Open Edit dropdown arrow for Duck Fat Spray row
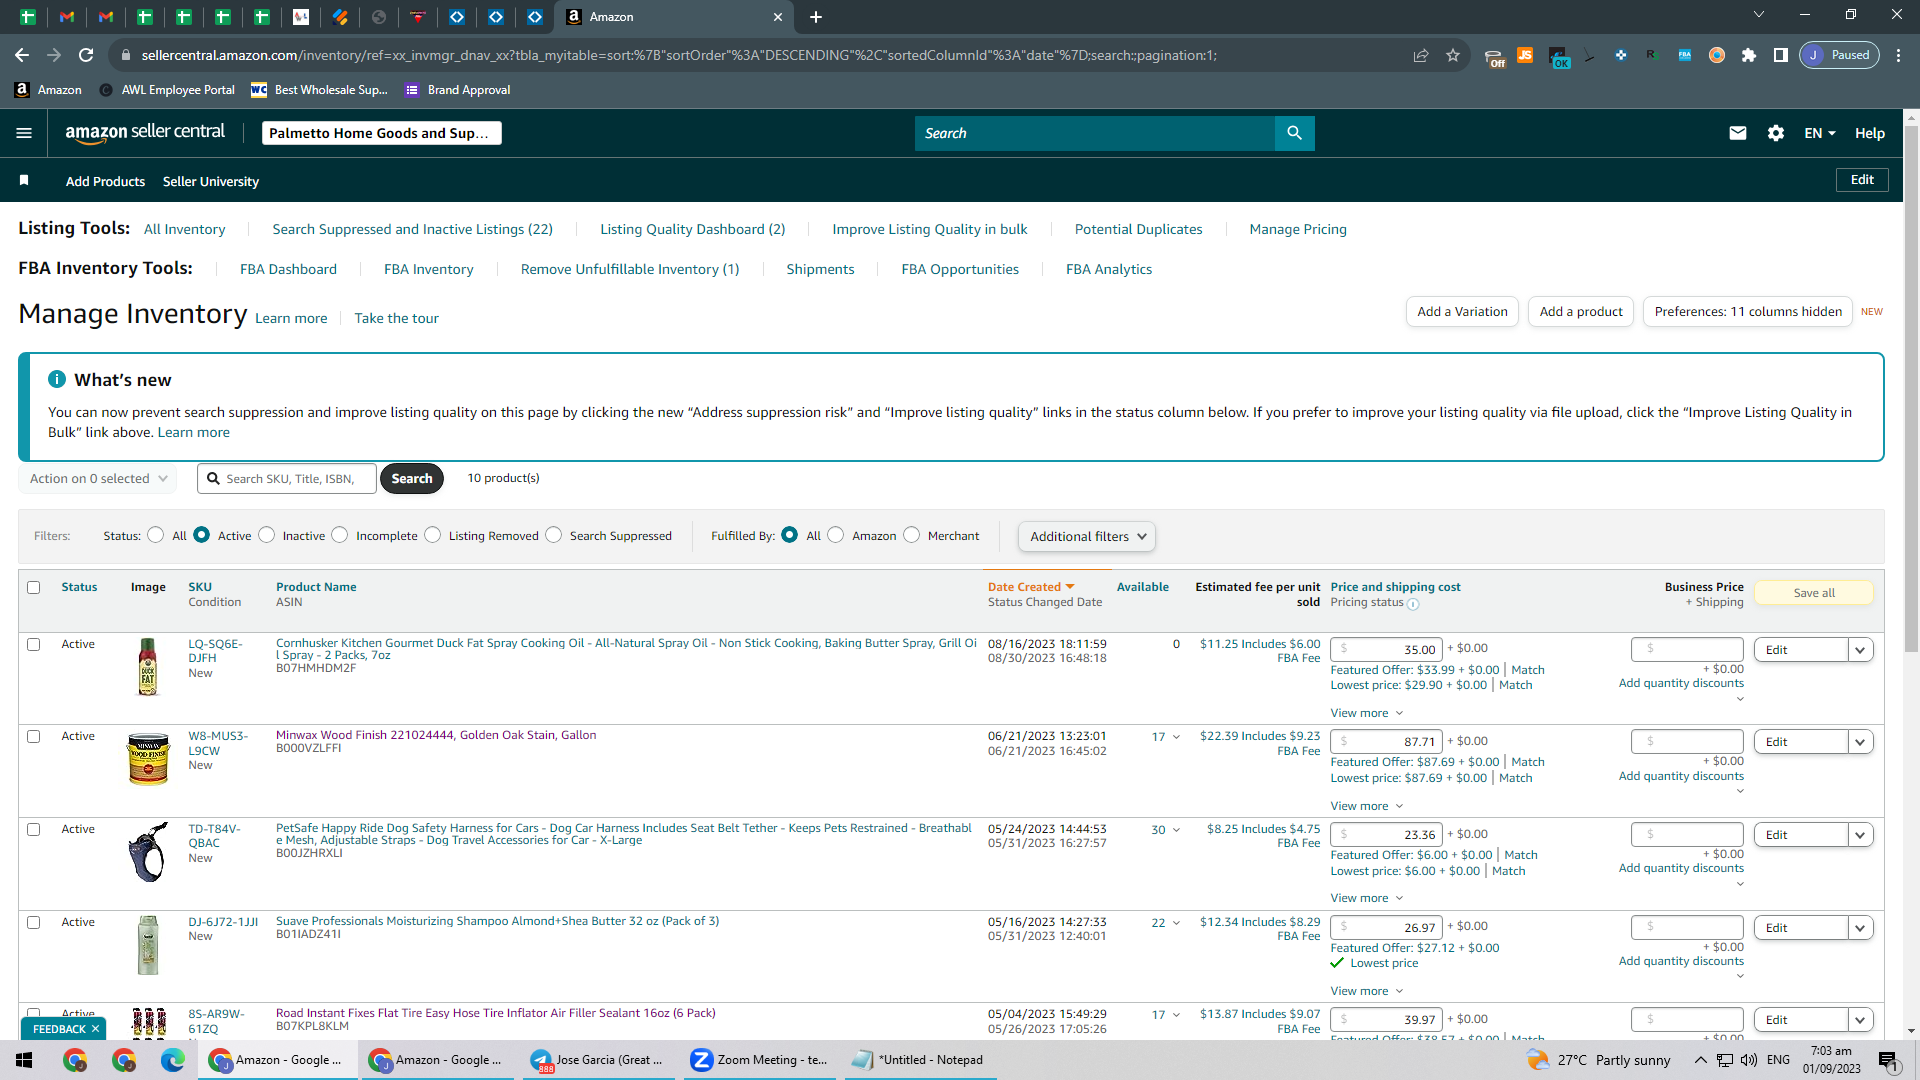 point(1860,650)
